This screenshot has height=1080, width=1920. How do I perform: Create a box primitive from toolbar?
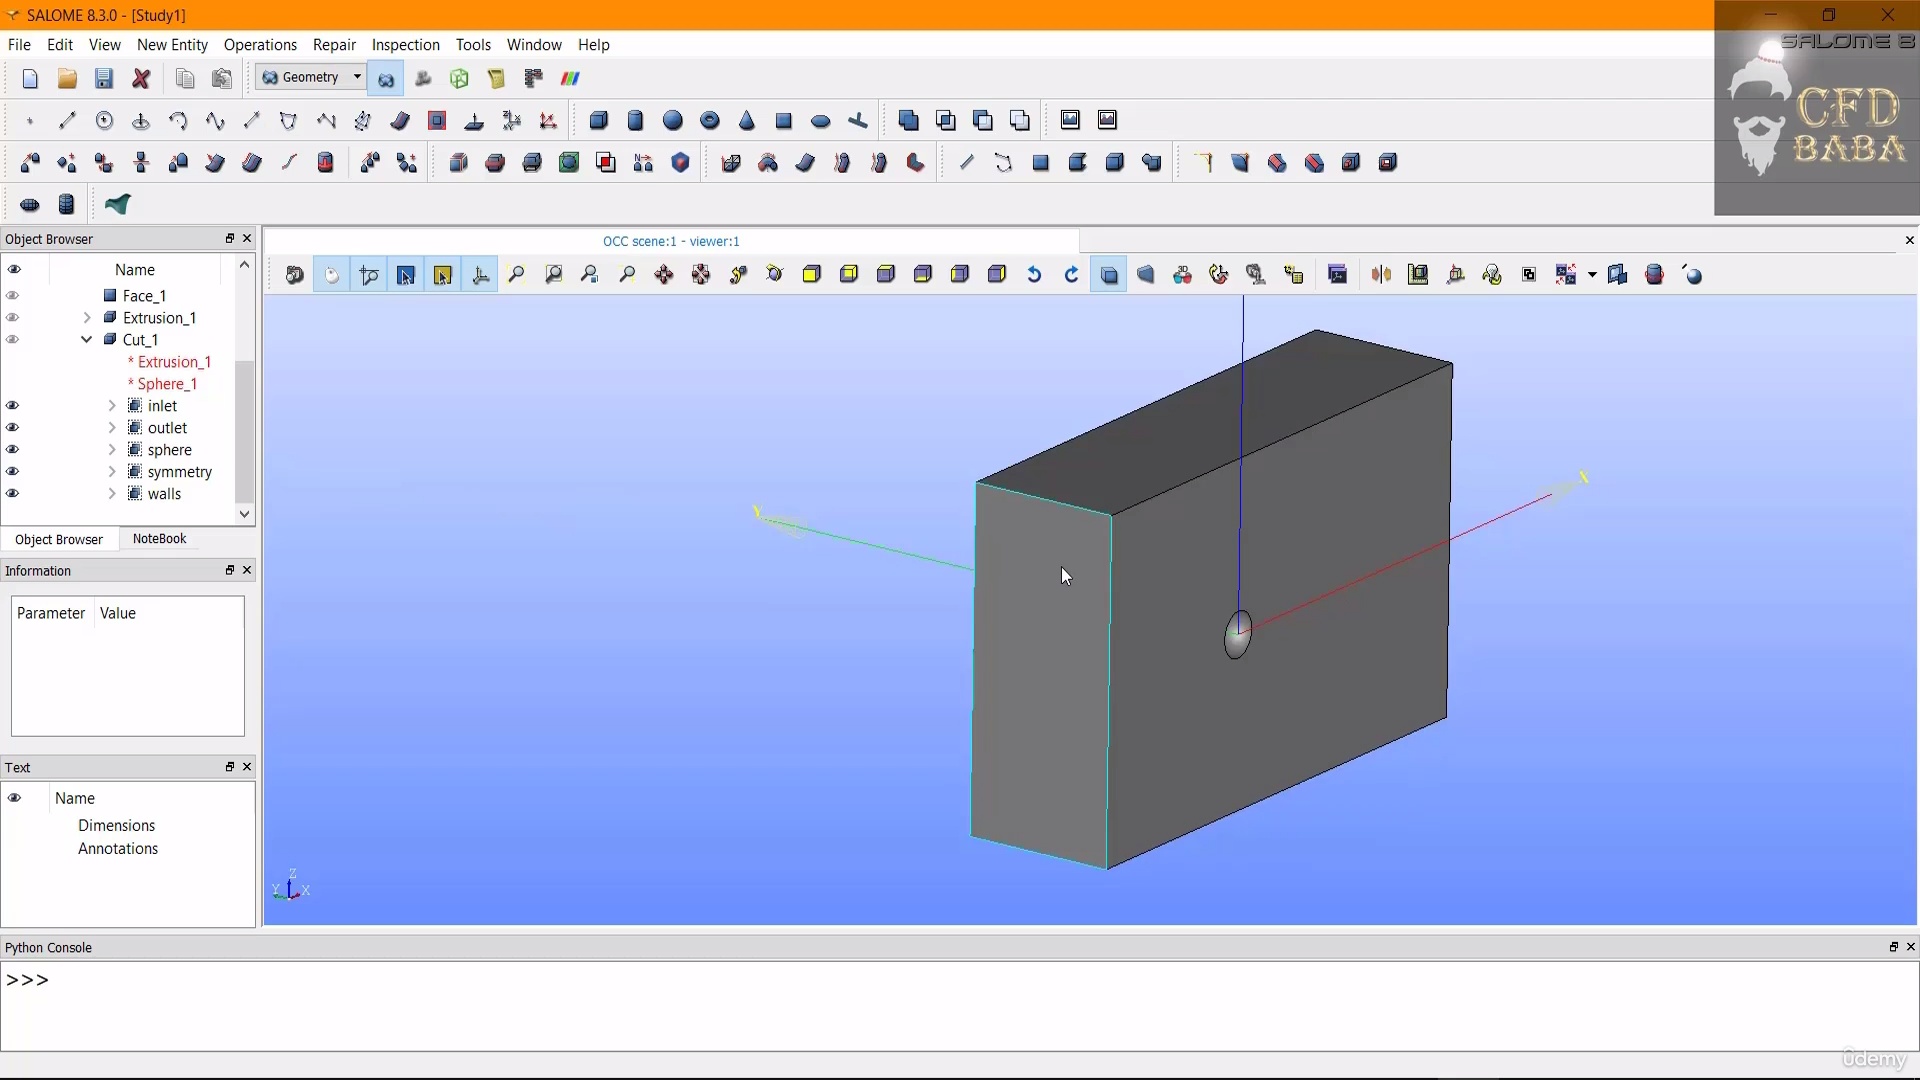(x=598, y=121)
